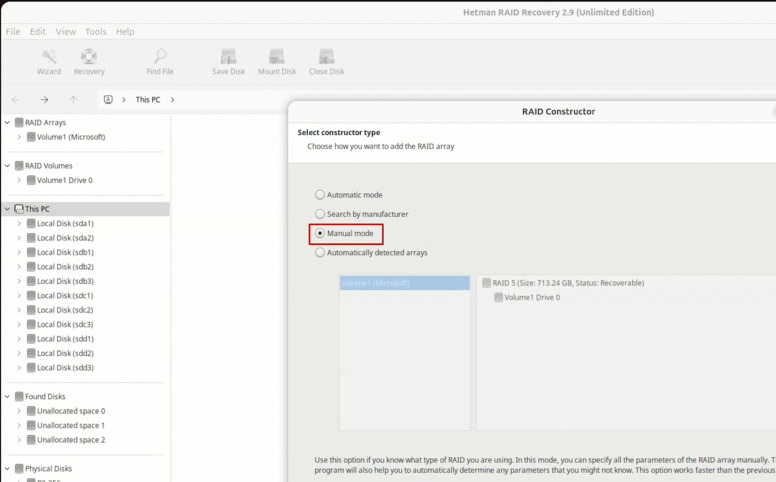Click Local Disk (sdb2) drive icon
Screen dimensions: 776x482
point(31,266)
